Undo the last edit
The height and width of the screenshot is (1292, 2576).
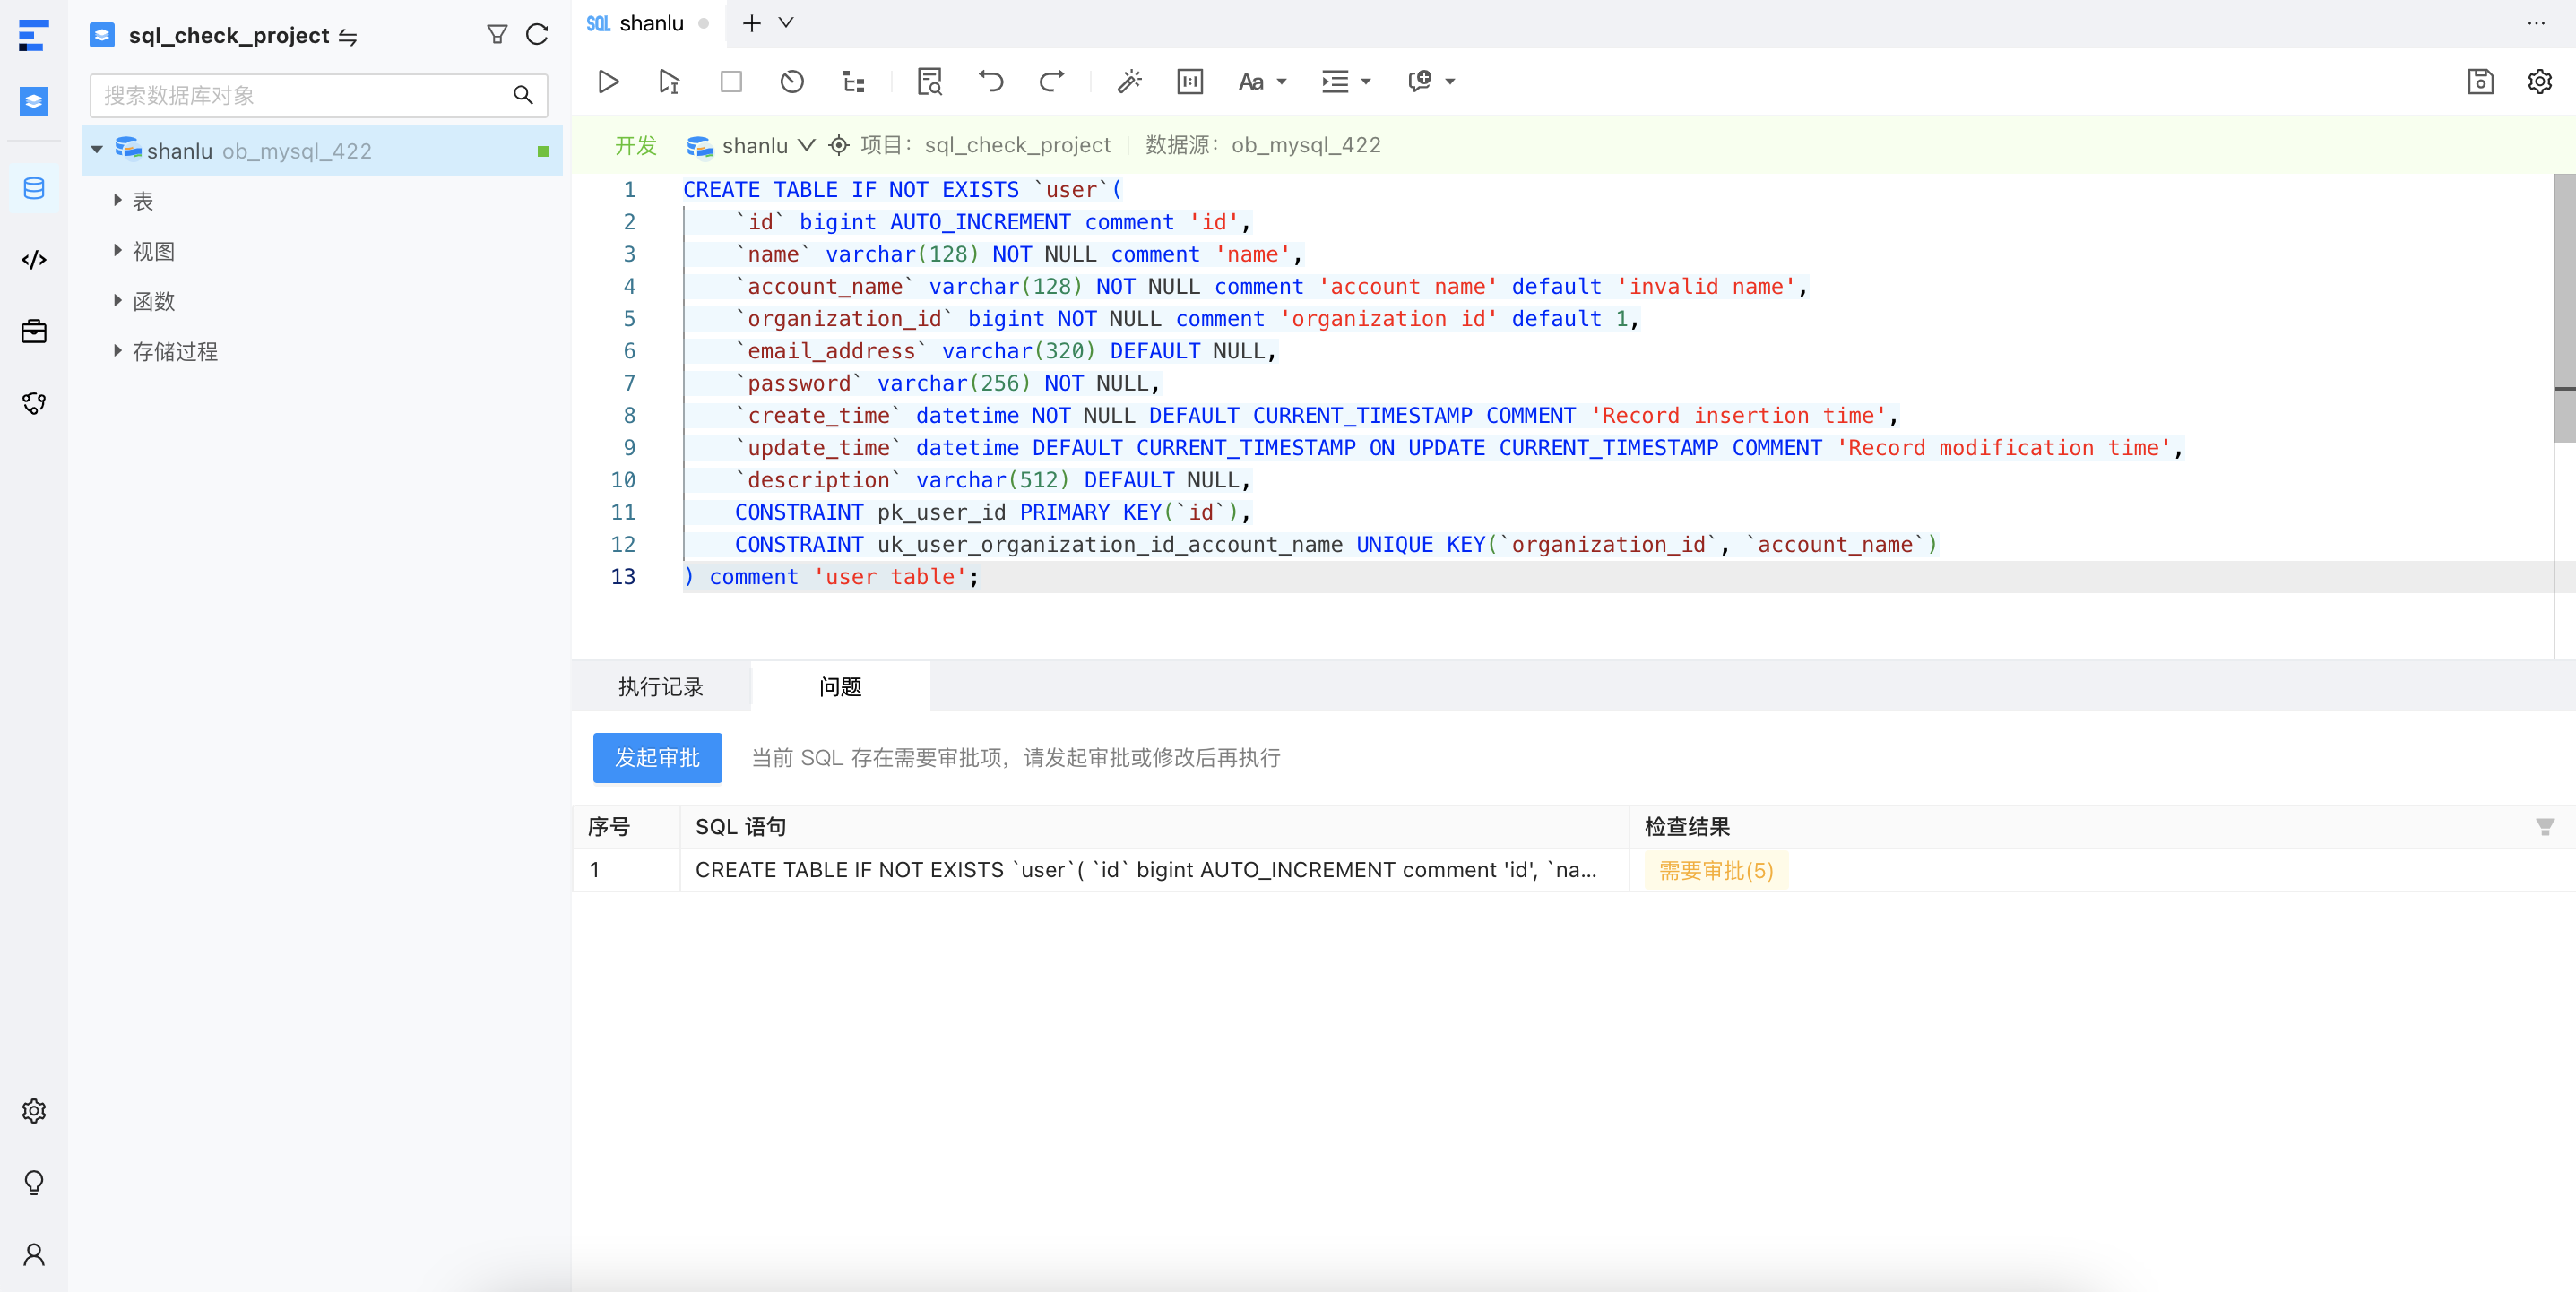click(x=990, y=81)
